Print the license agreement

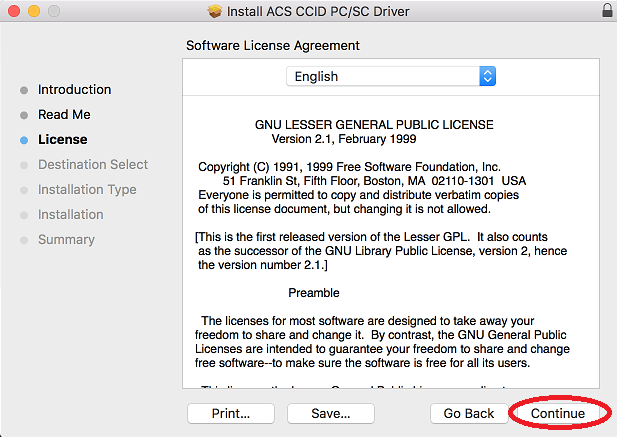pyautogui.click(x=231, y=413)
